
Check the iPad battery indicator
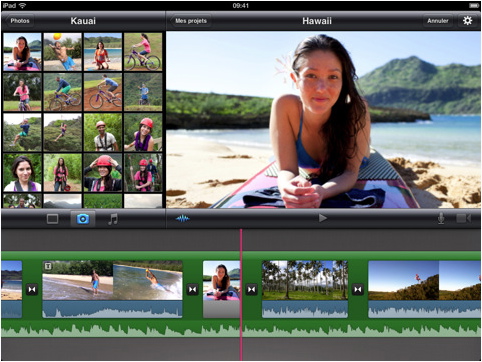point(473,6)
